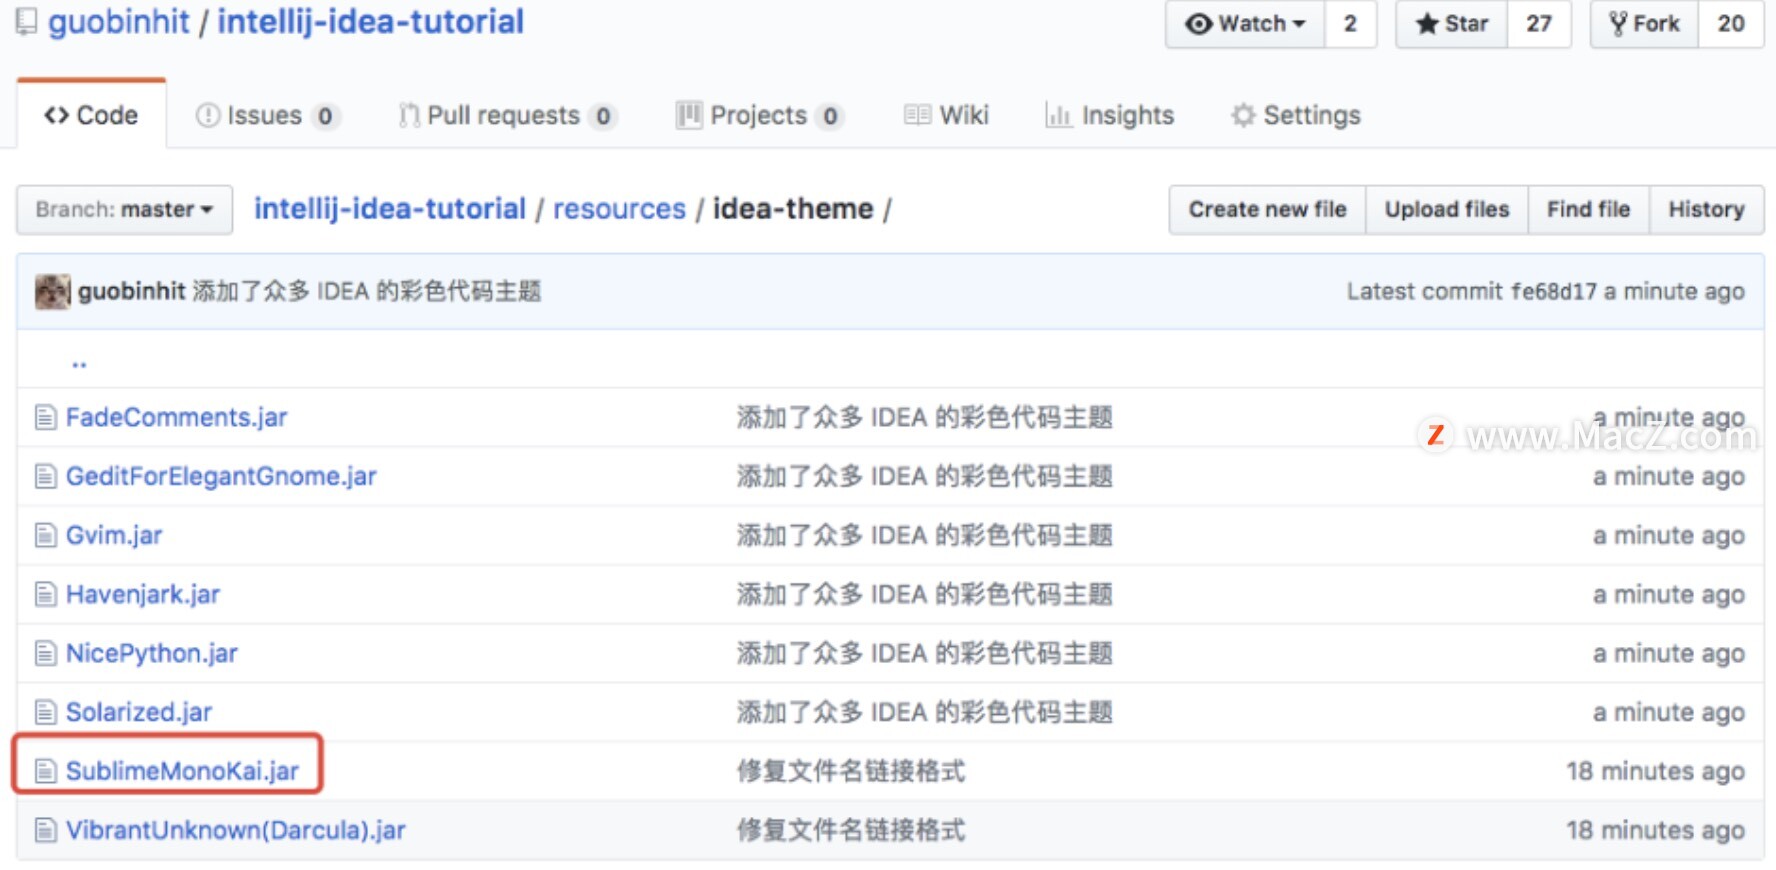Star the repository
The height and width of the screenshot is (870, 1776).
(1451, 24)
